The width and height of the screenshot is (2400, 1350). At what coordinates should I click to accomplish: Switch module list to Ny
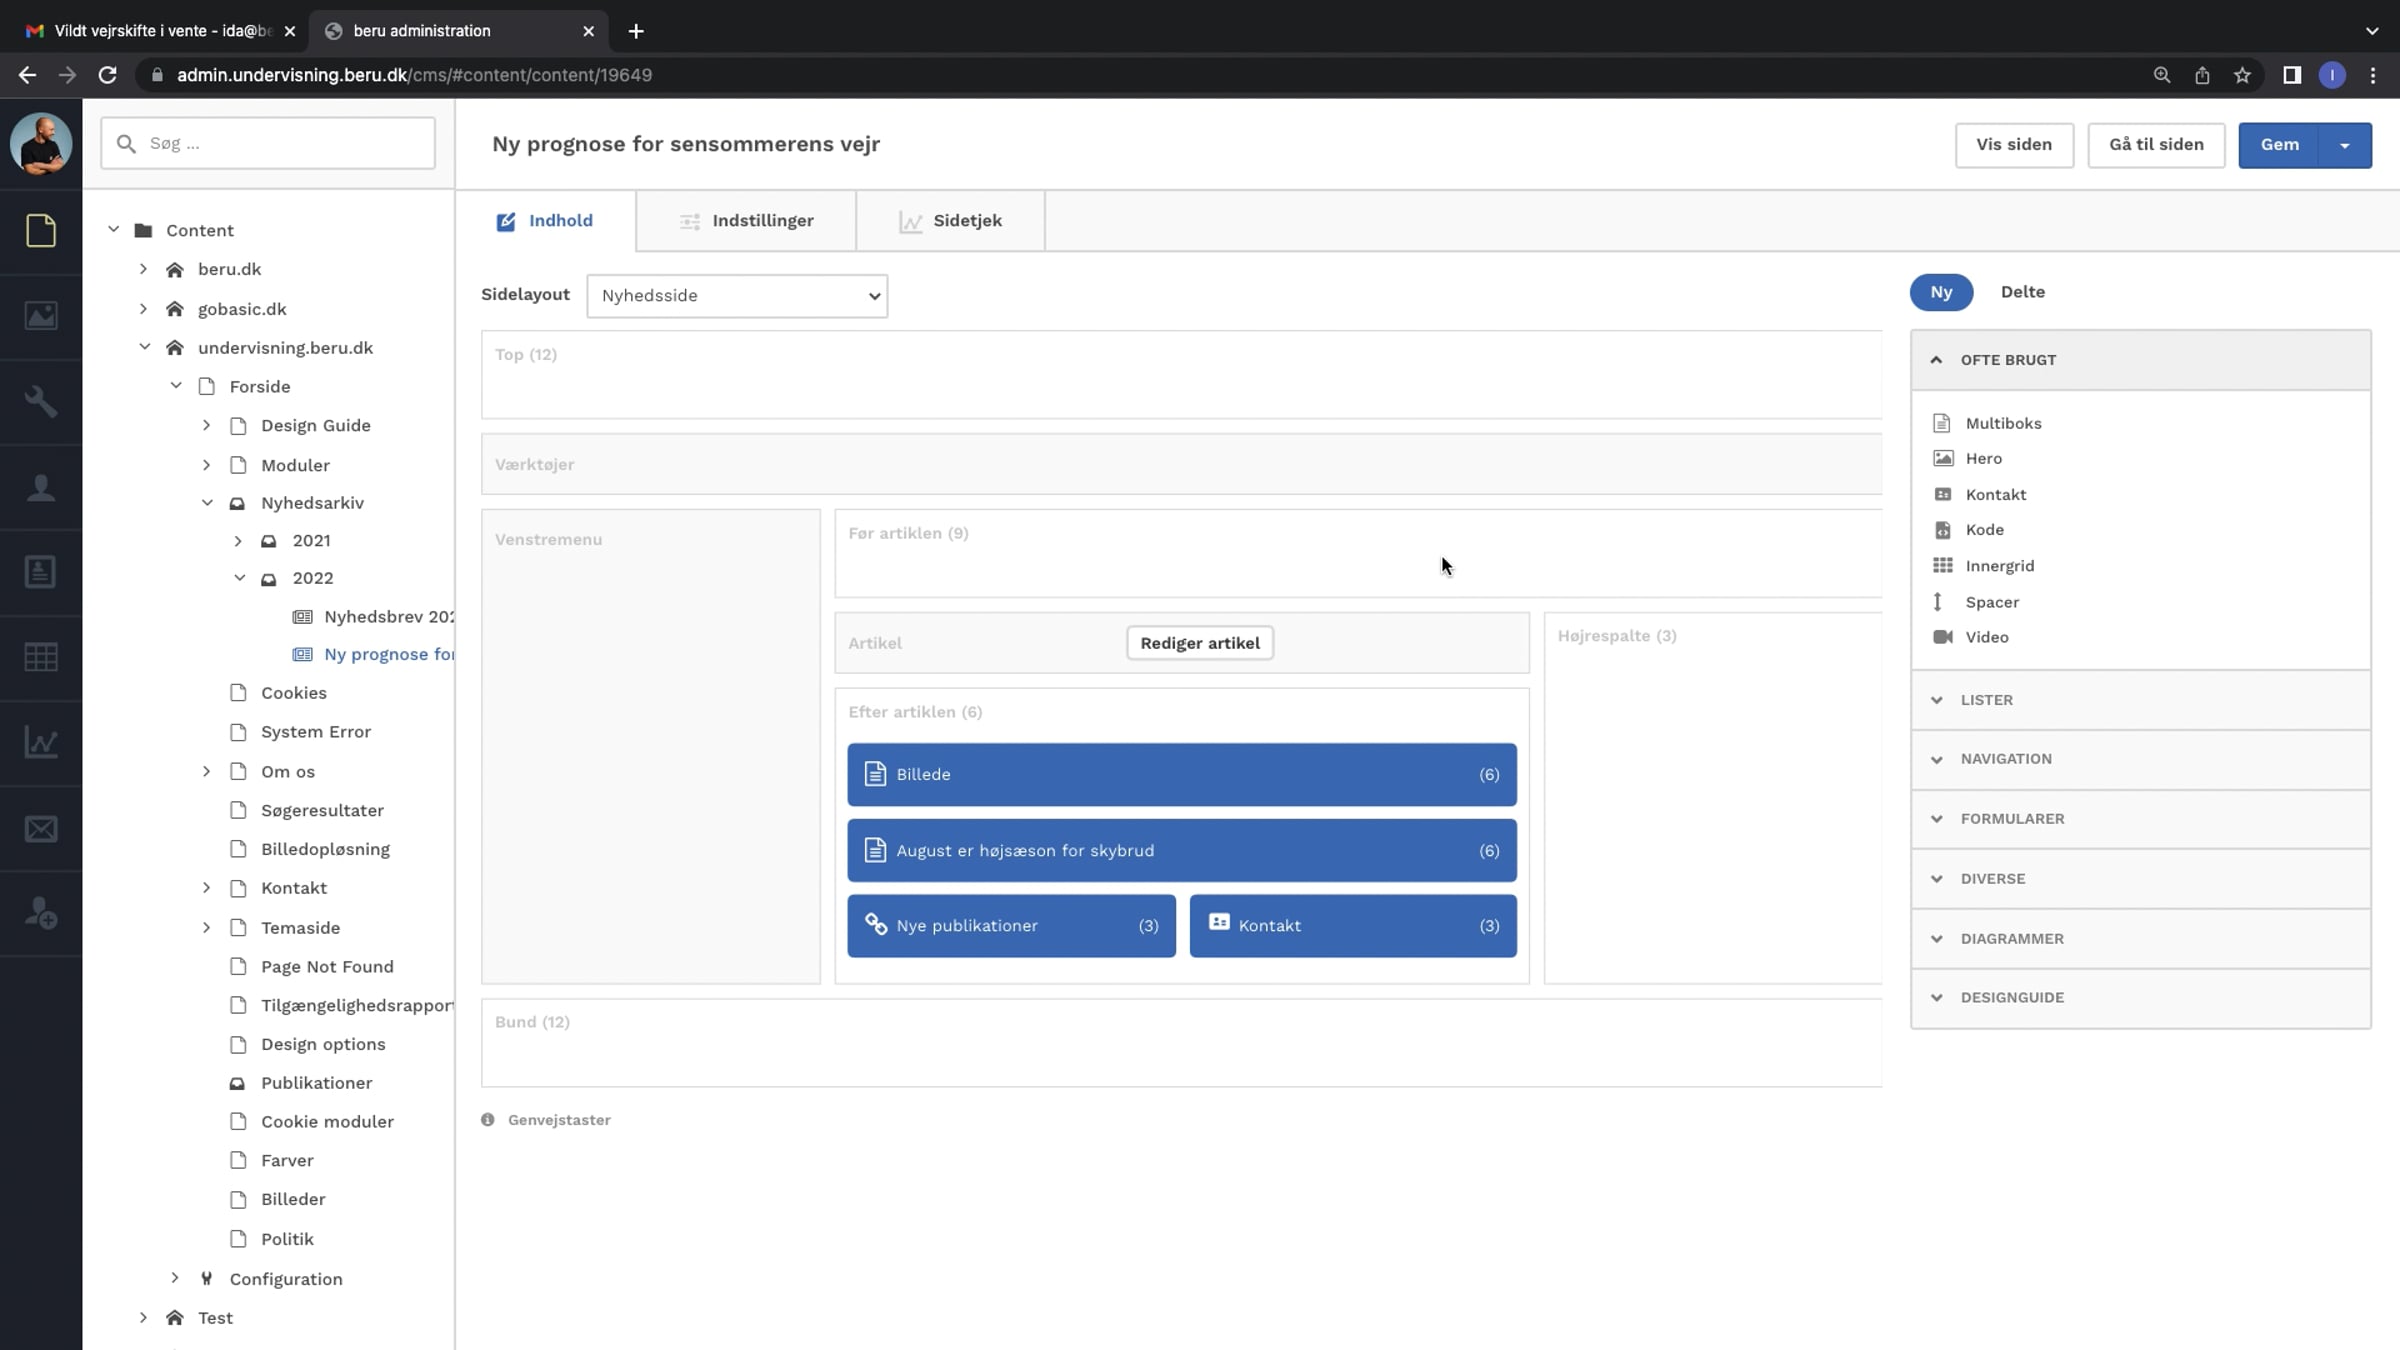coord(1941,292)
